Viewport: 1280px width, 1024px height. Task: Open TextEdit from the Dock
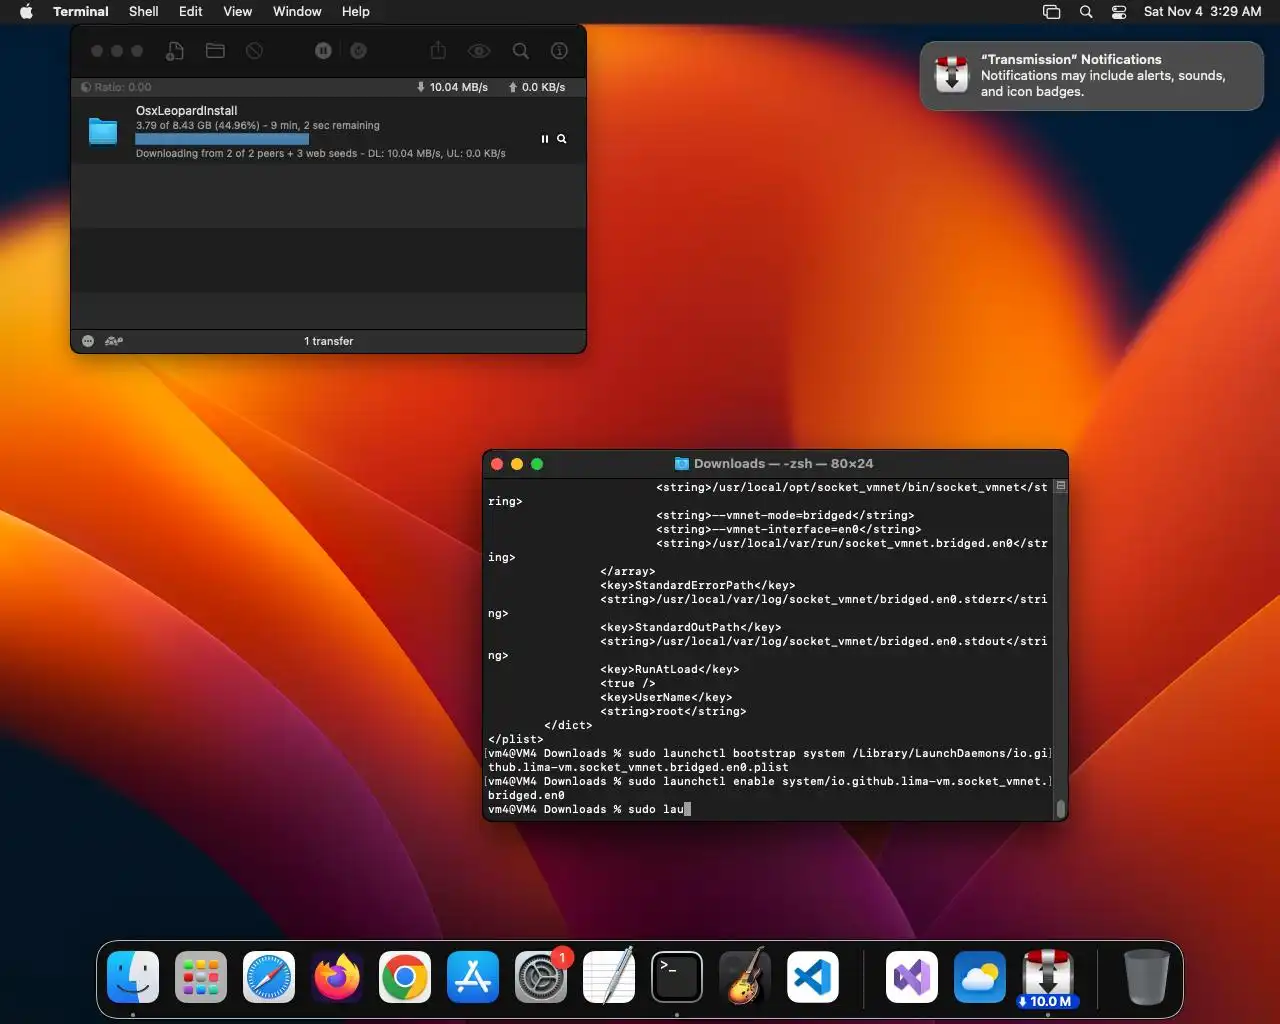pyautogui.click(x=609, y=977)
